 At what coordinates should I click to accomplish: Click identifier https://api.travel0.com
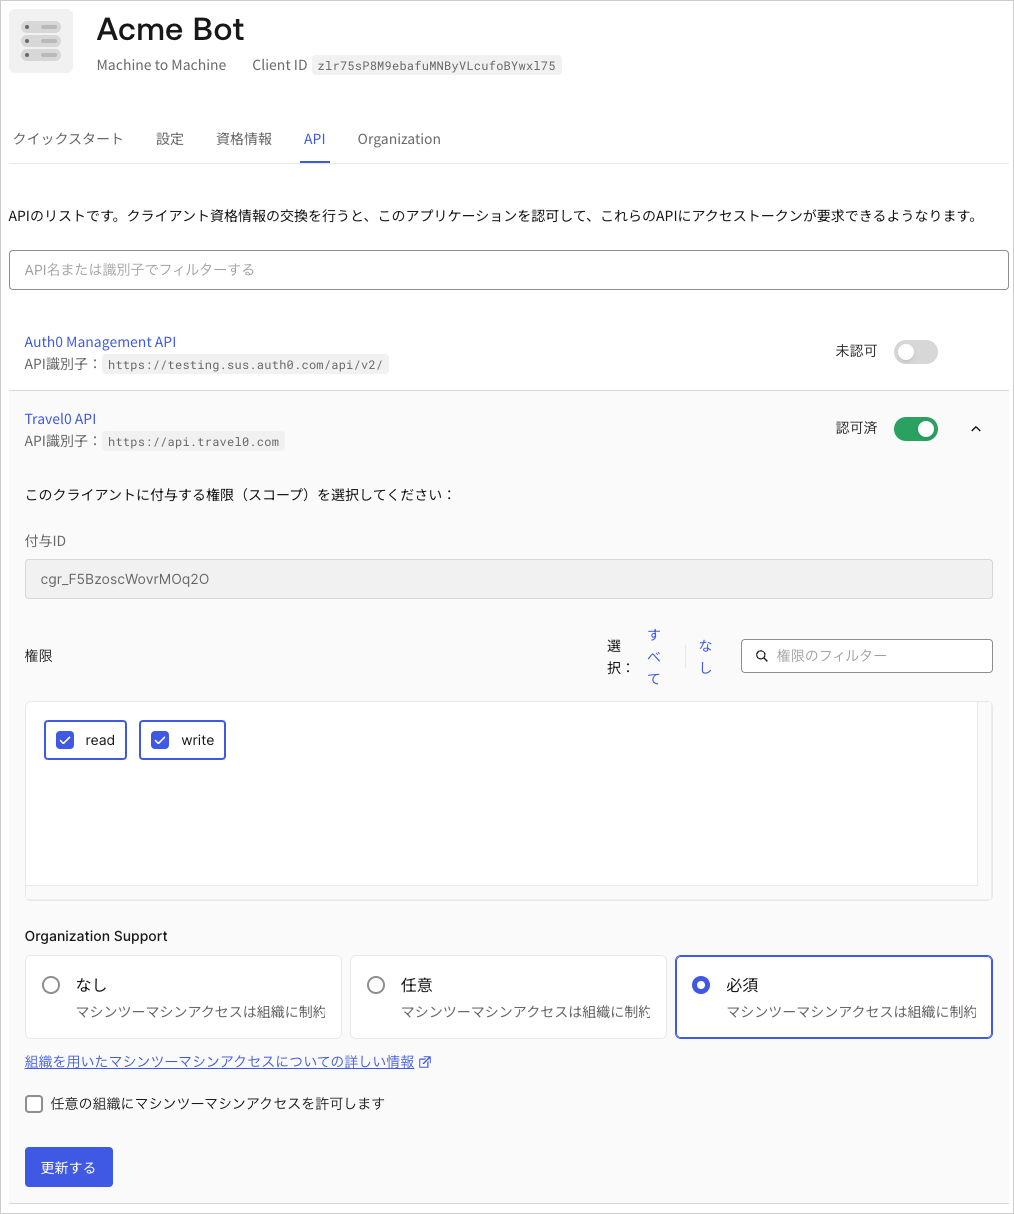[193, 442]
